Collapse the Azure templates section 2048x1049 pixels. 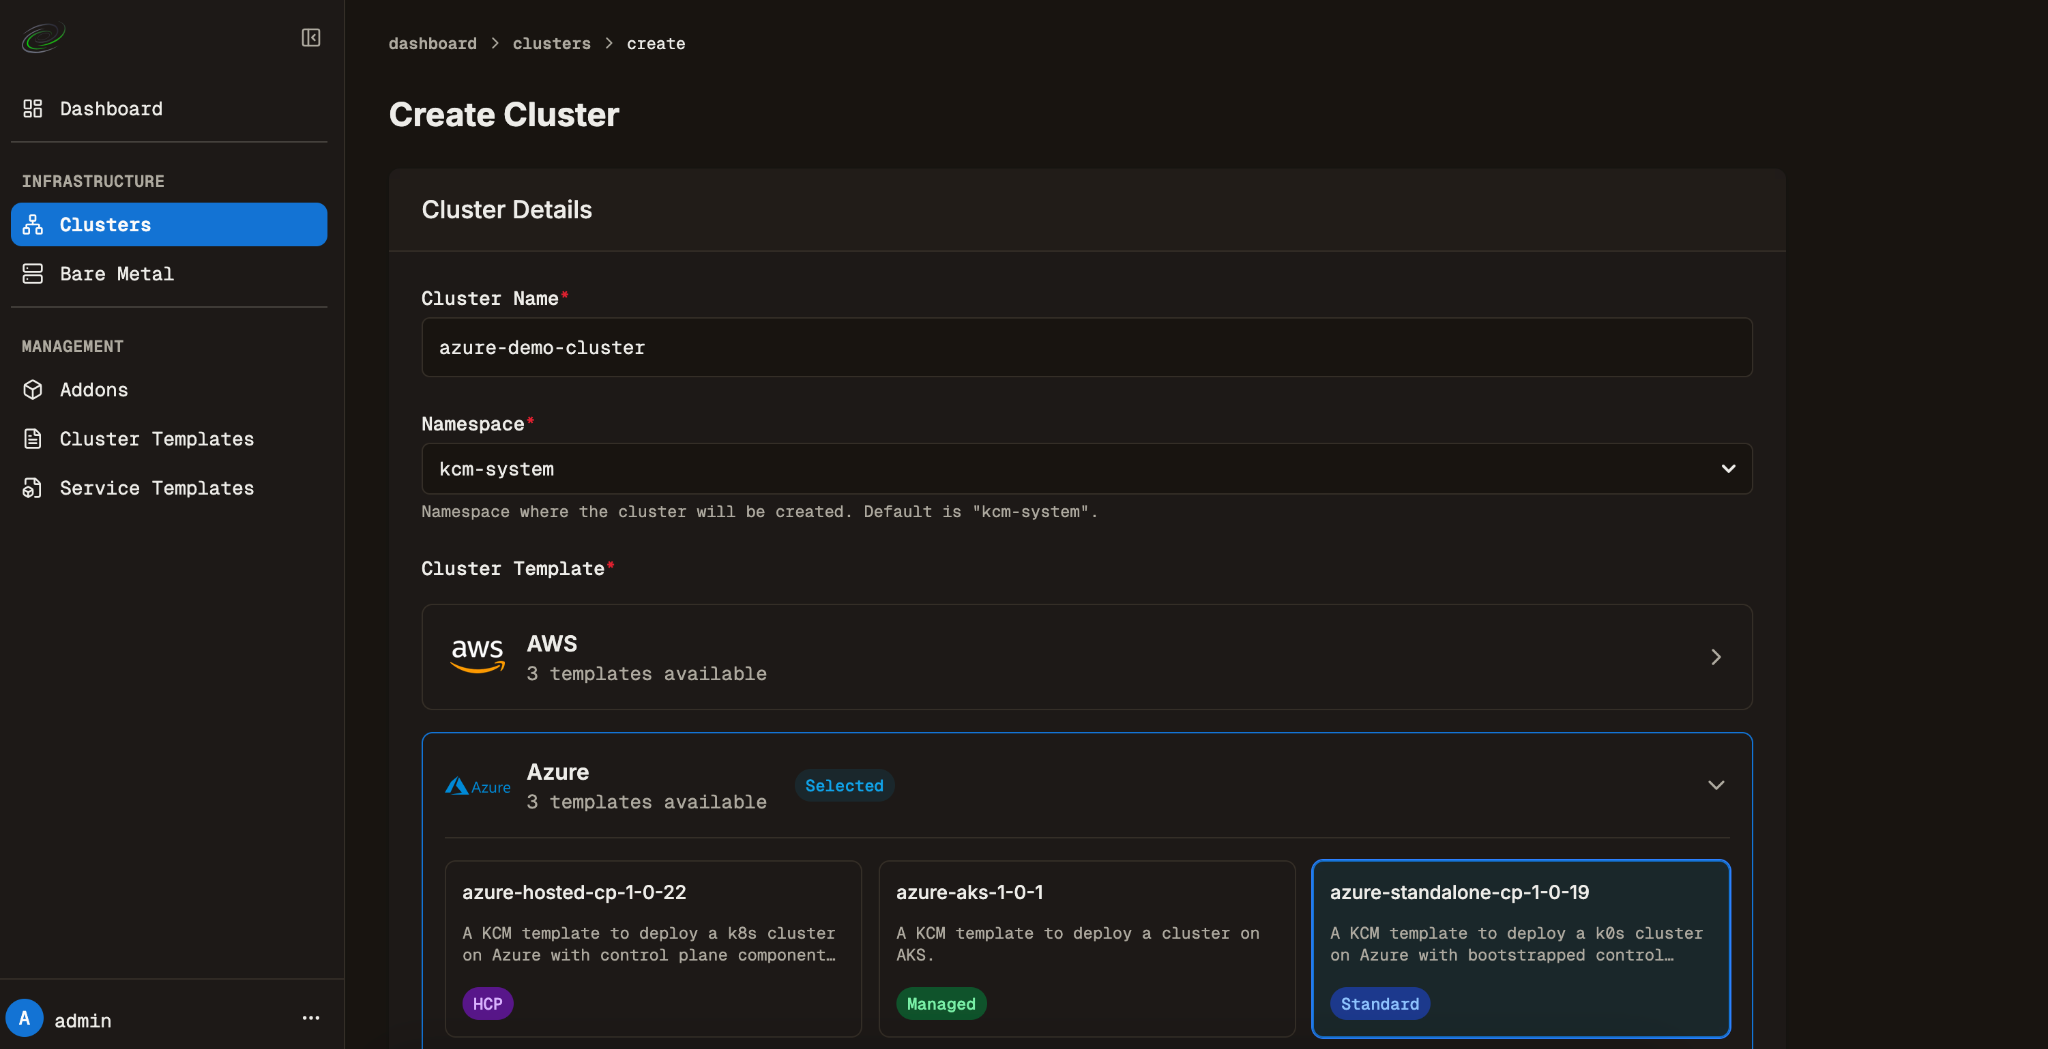click(x=1715, y=785)
